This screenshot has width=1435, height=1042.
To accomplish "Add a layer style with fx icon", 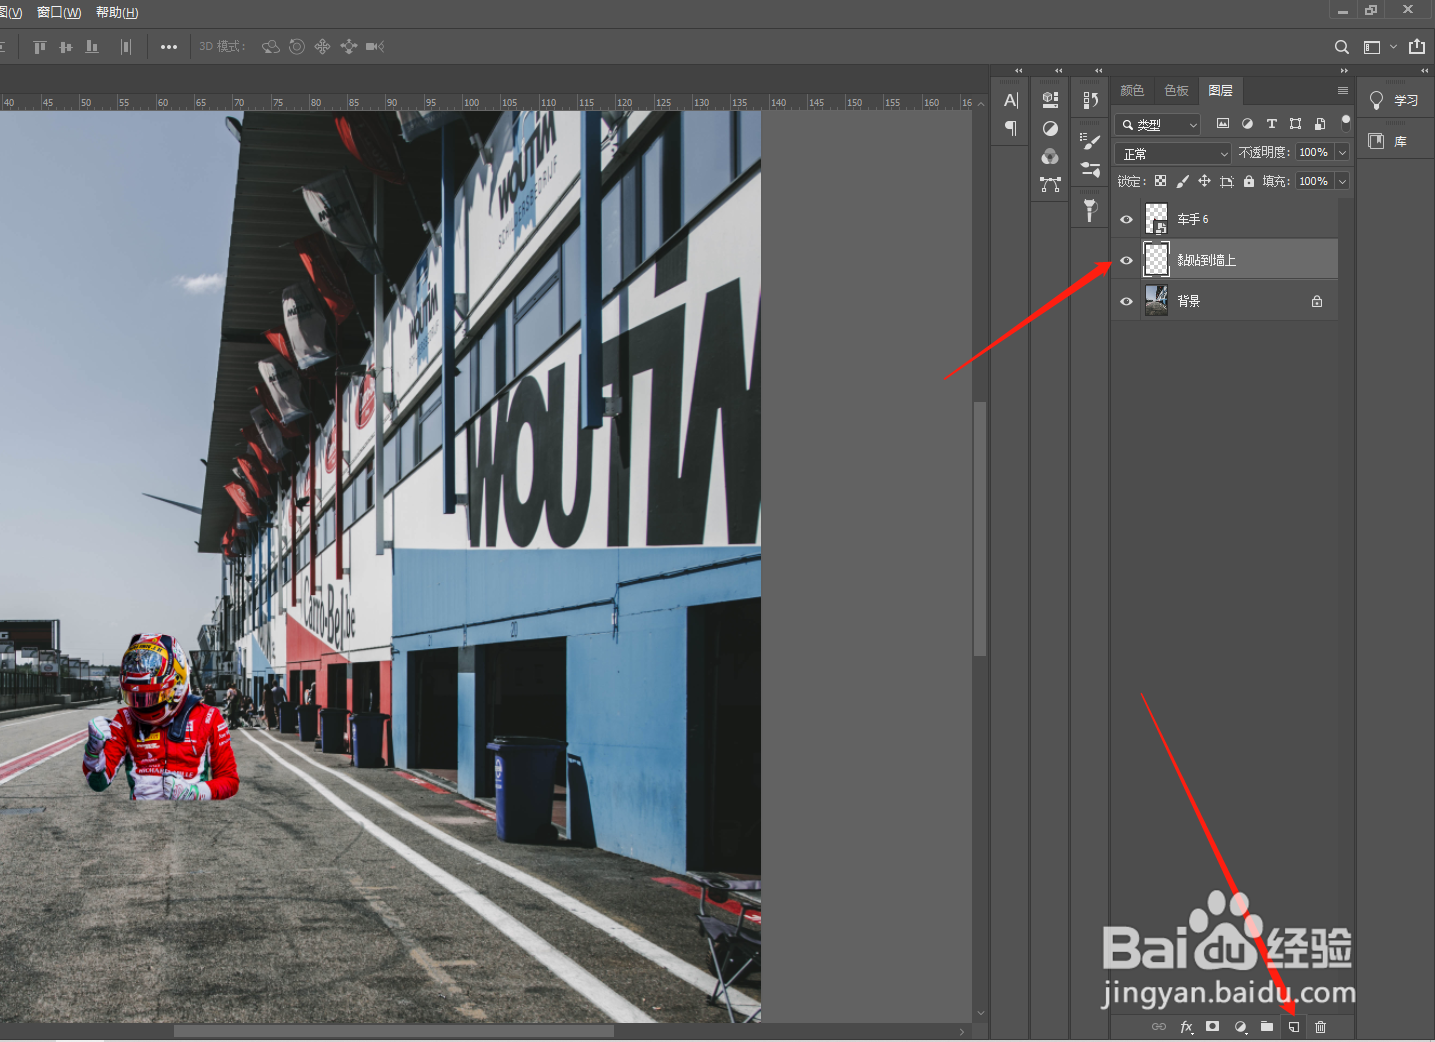I will point(1186,1027).
